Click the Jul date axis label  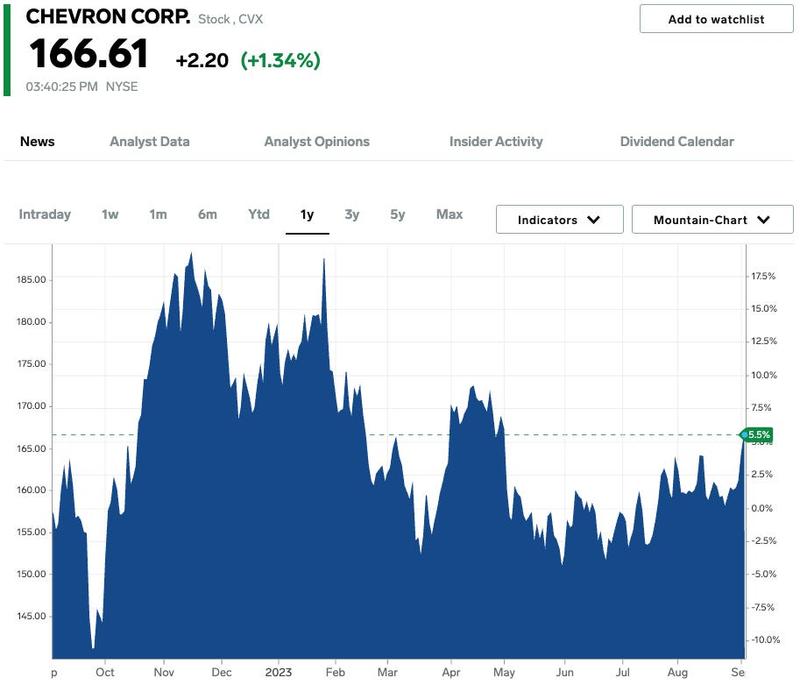pos(622,672)
